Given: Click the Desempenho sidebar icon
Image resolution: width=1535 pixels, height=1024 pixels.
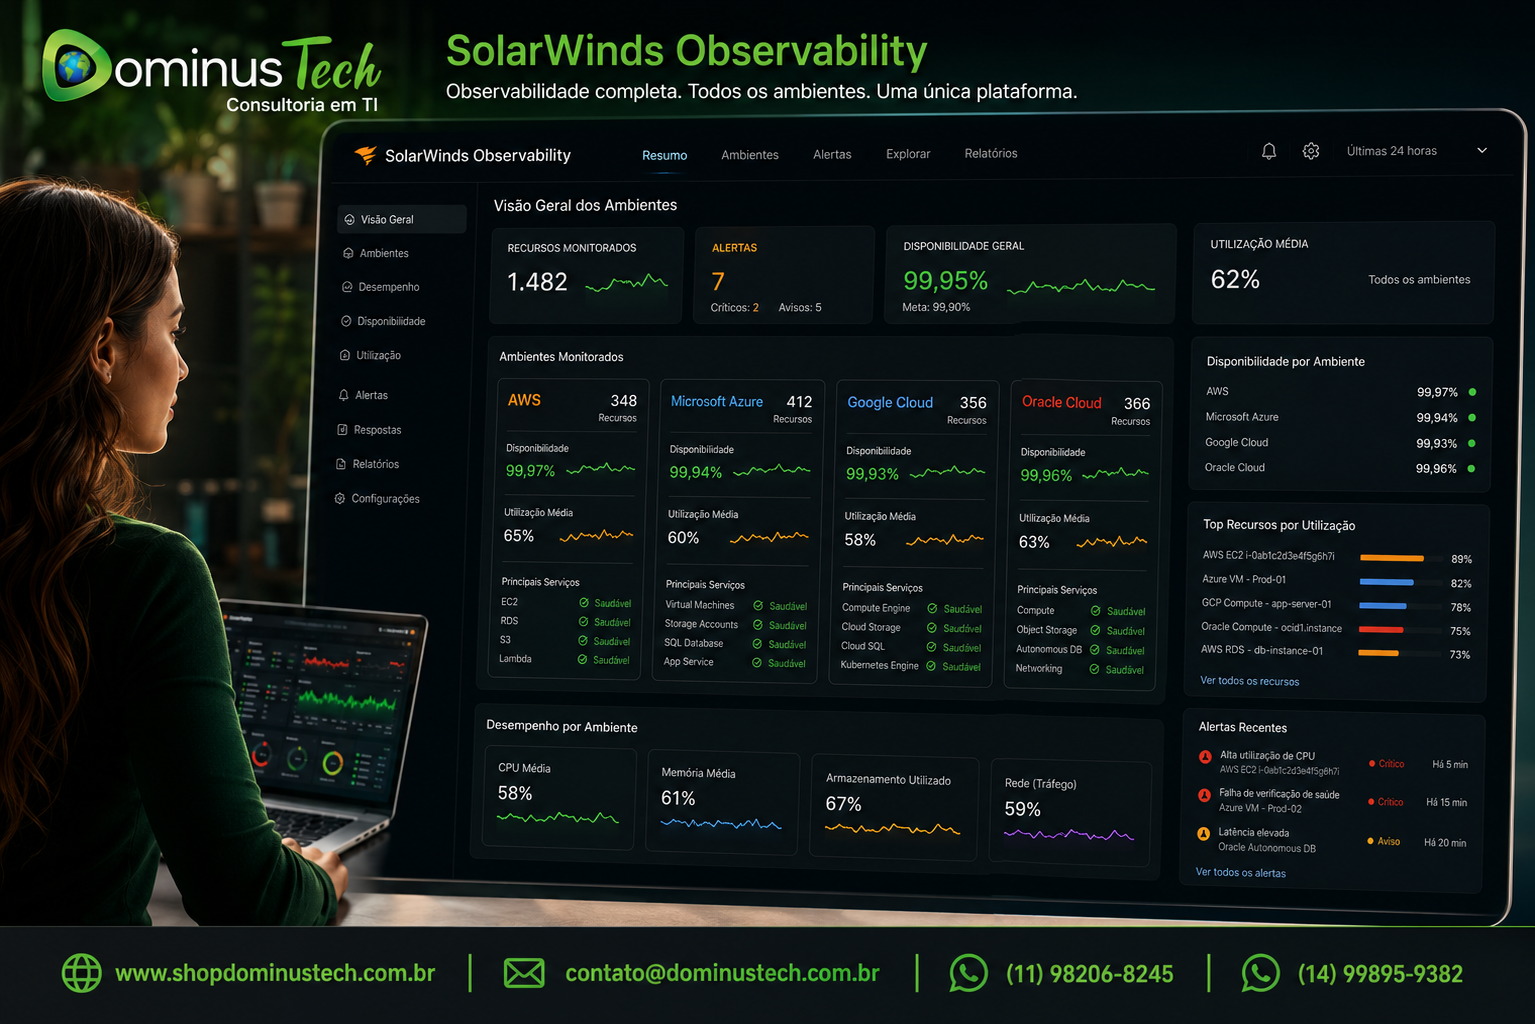Looking at the screenshot, I should tap(347, 287).
